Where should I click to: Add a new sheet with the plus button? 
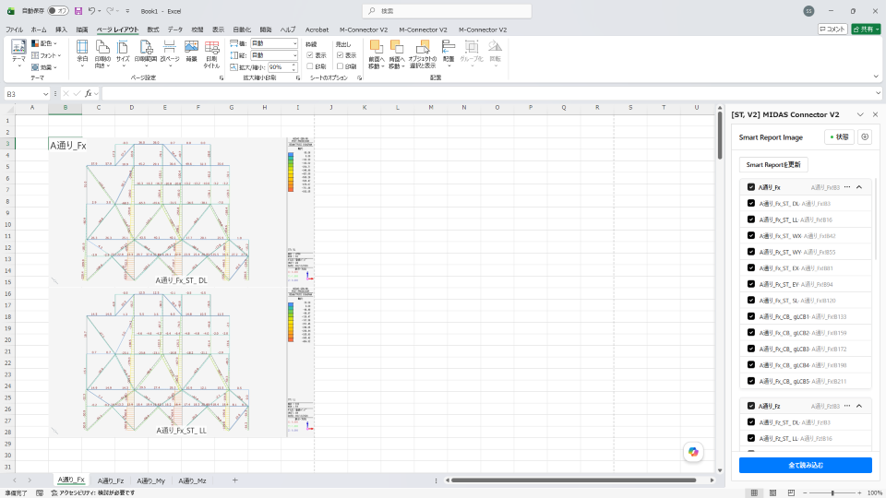(234, 480)
